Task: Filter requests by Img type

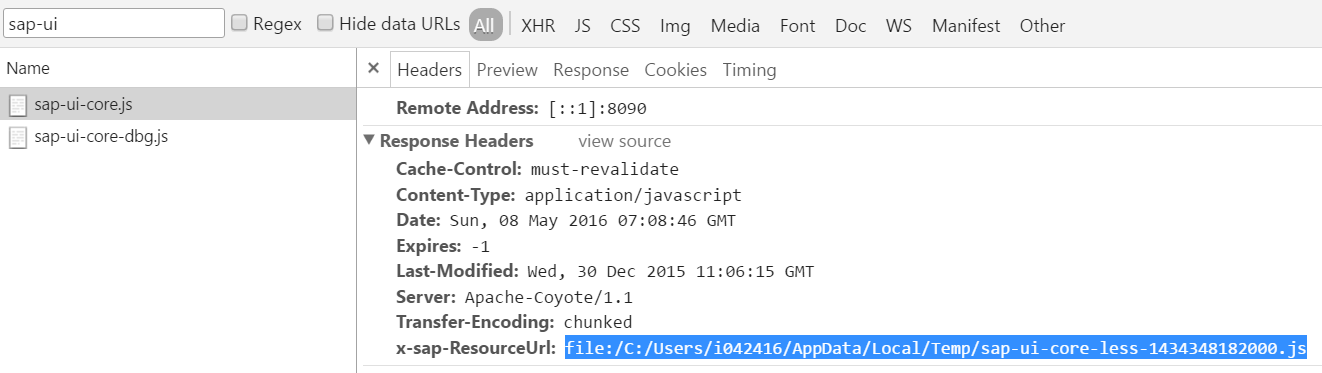Action: (x=675, y=26)
